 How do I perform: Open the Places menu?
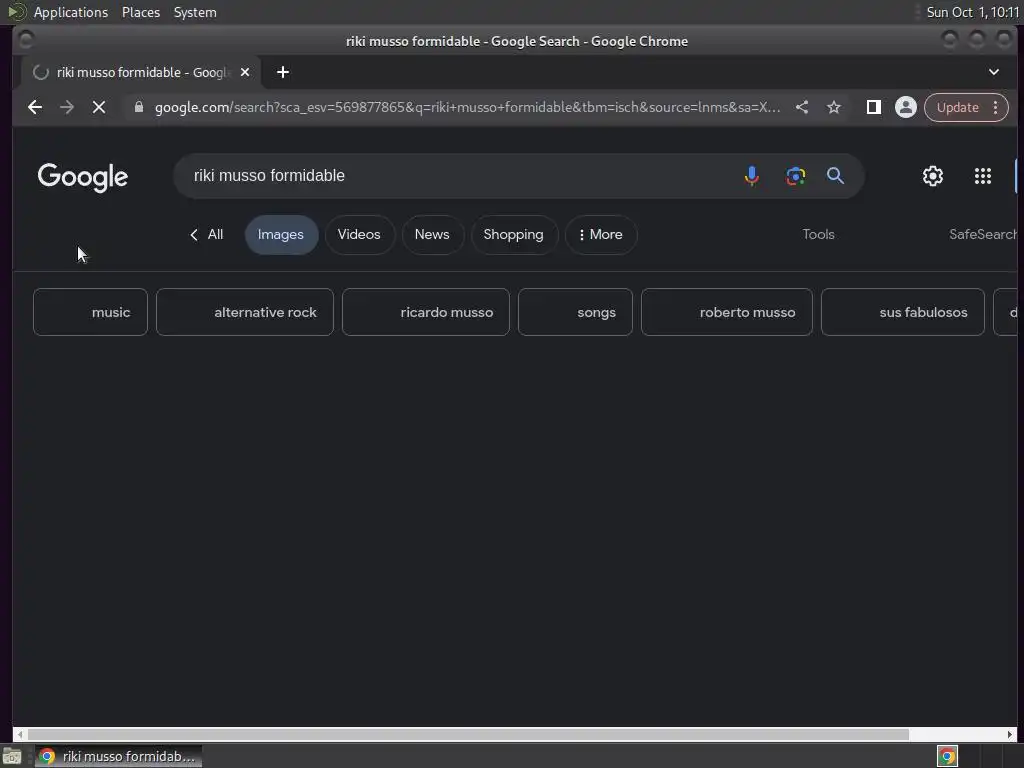click(x=141, y=12)
